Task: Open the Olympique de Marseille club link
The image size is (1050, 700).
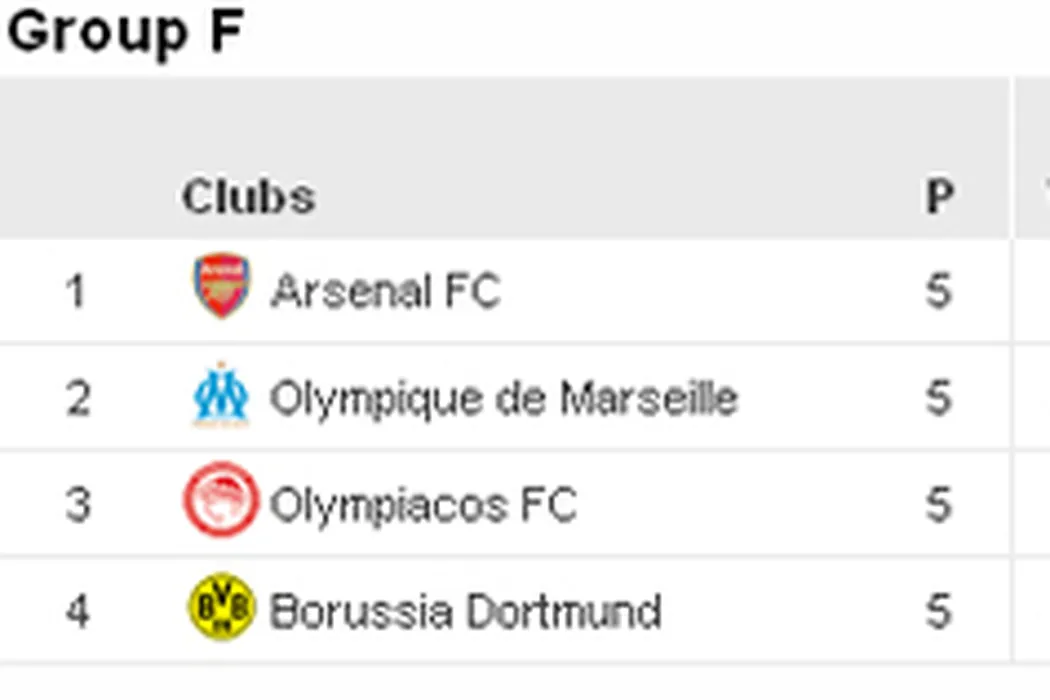Action: point(503,399)
